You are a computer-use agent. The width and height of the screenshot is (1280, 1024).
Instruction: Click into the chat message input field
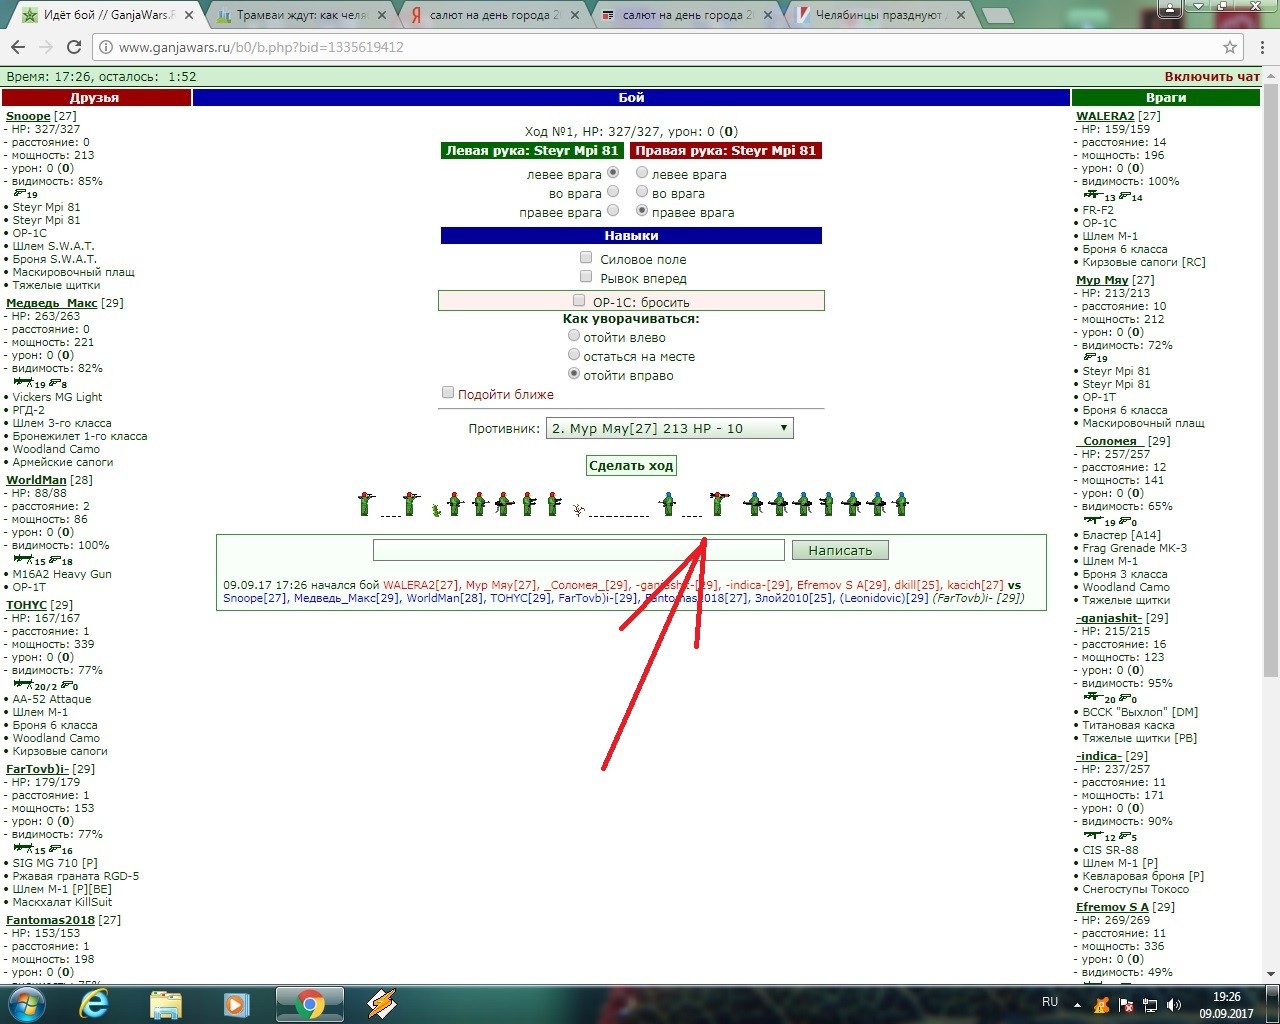click(578, 550)
